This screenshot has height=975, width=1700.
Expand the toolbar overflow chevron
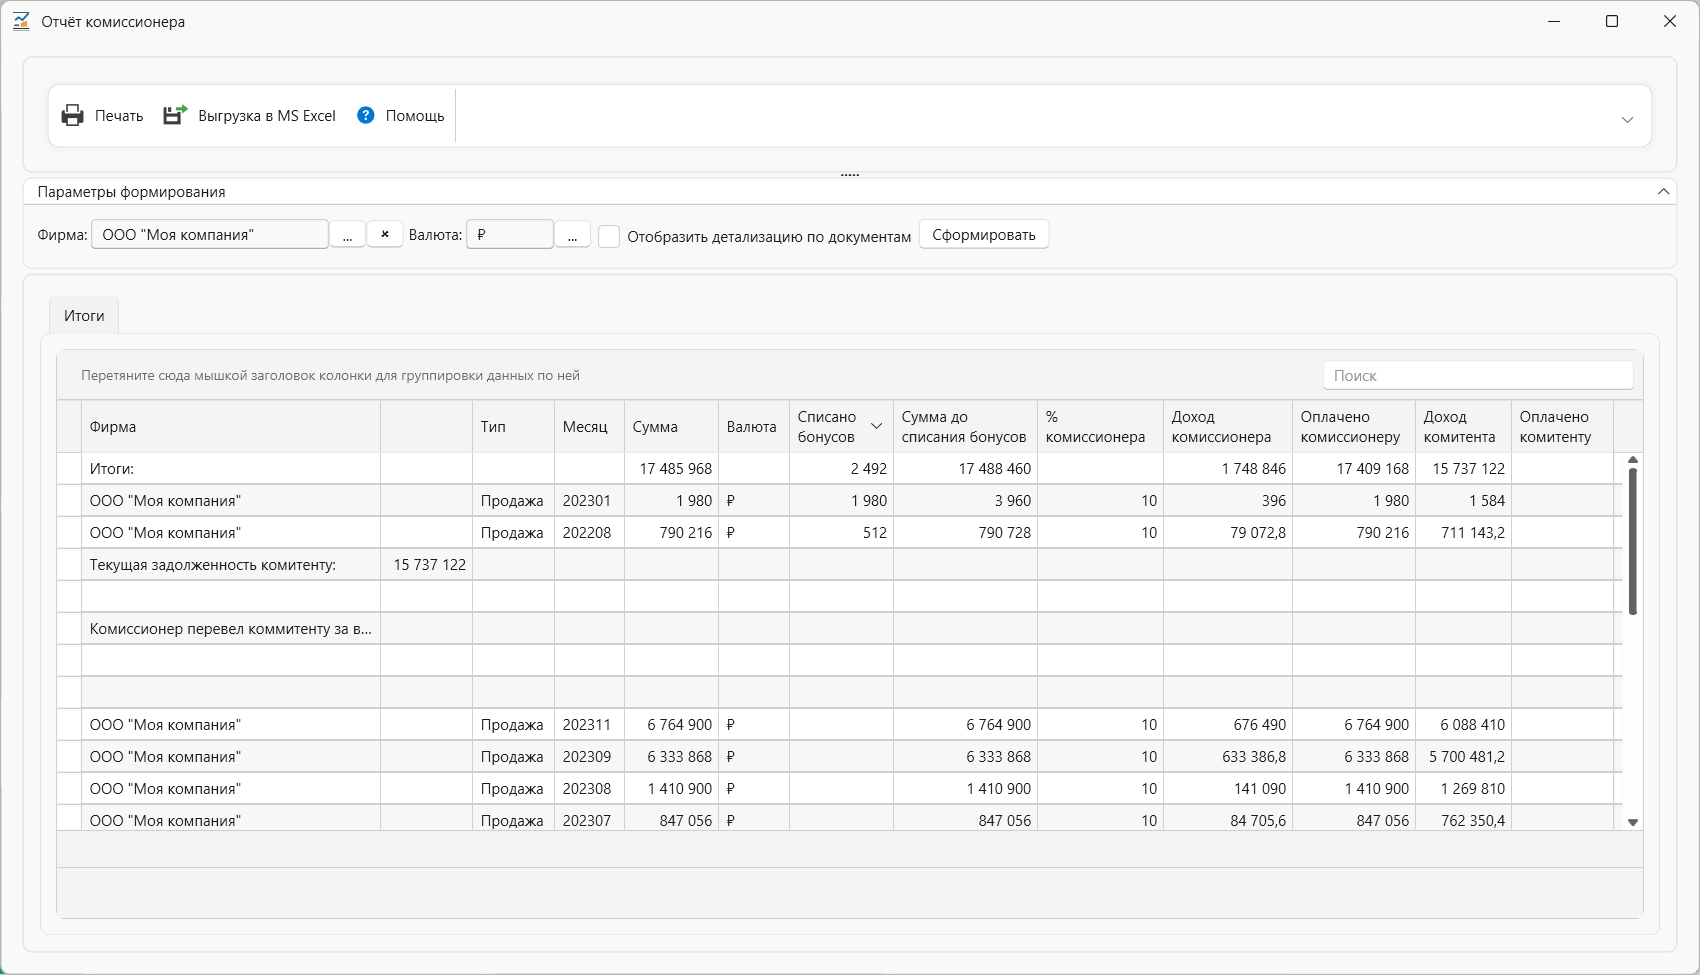pyautogui.click(x=1627, y=120)
